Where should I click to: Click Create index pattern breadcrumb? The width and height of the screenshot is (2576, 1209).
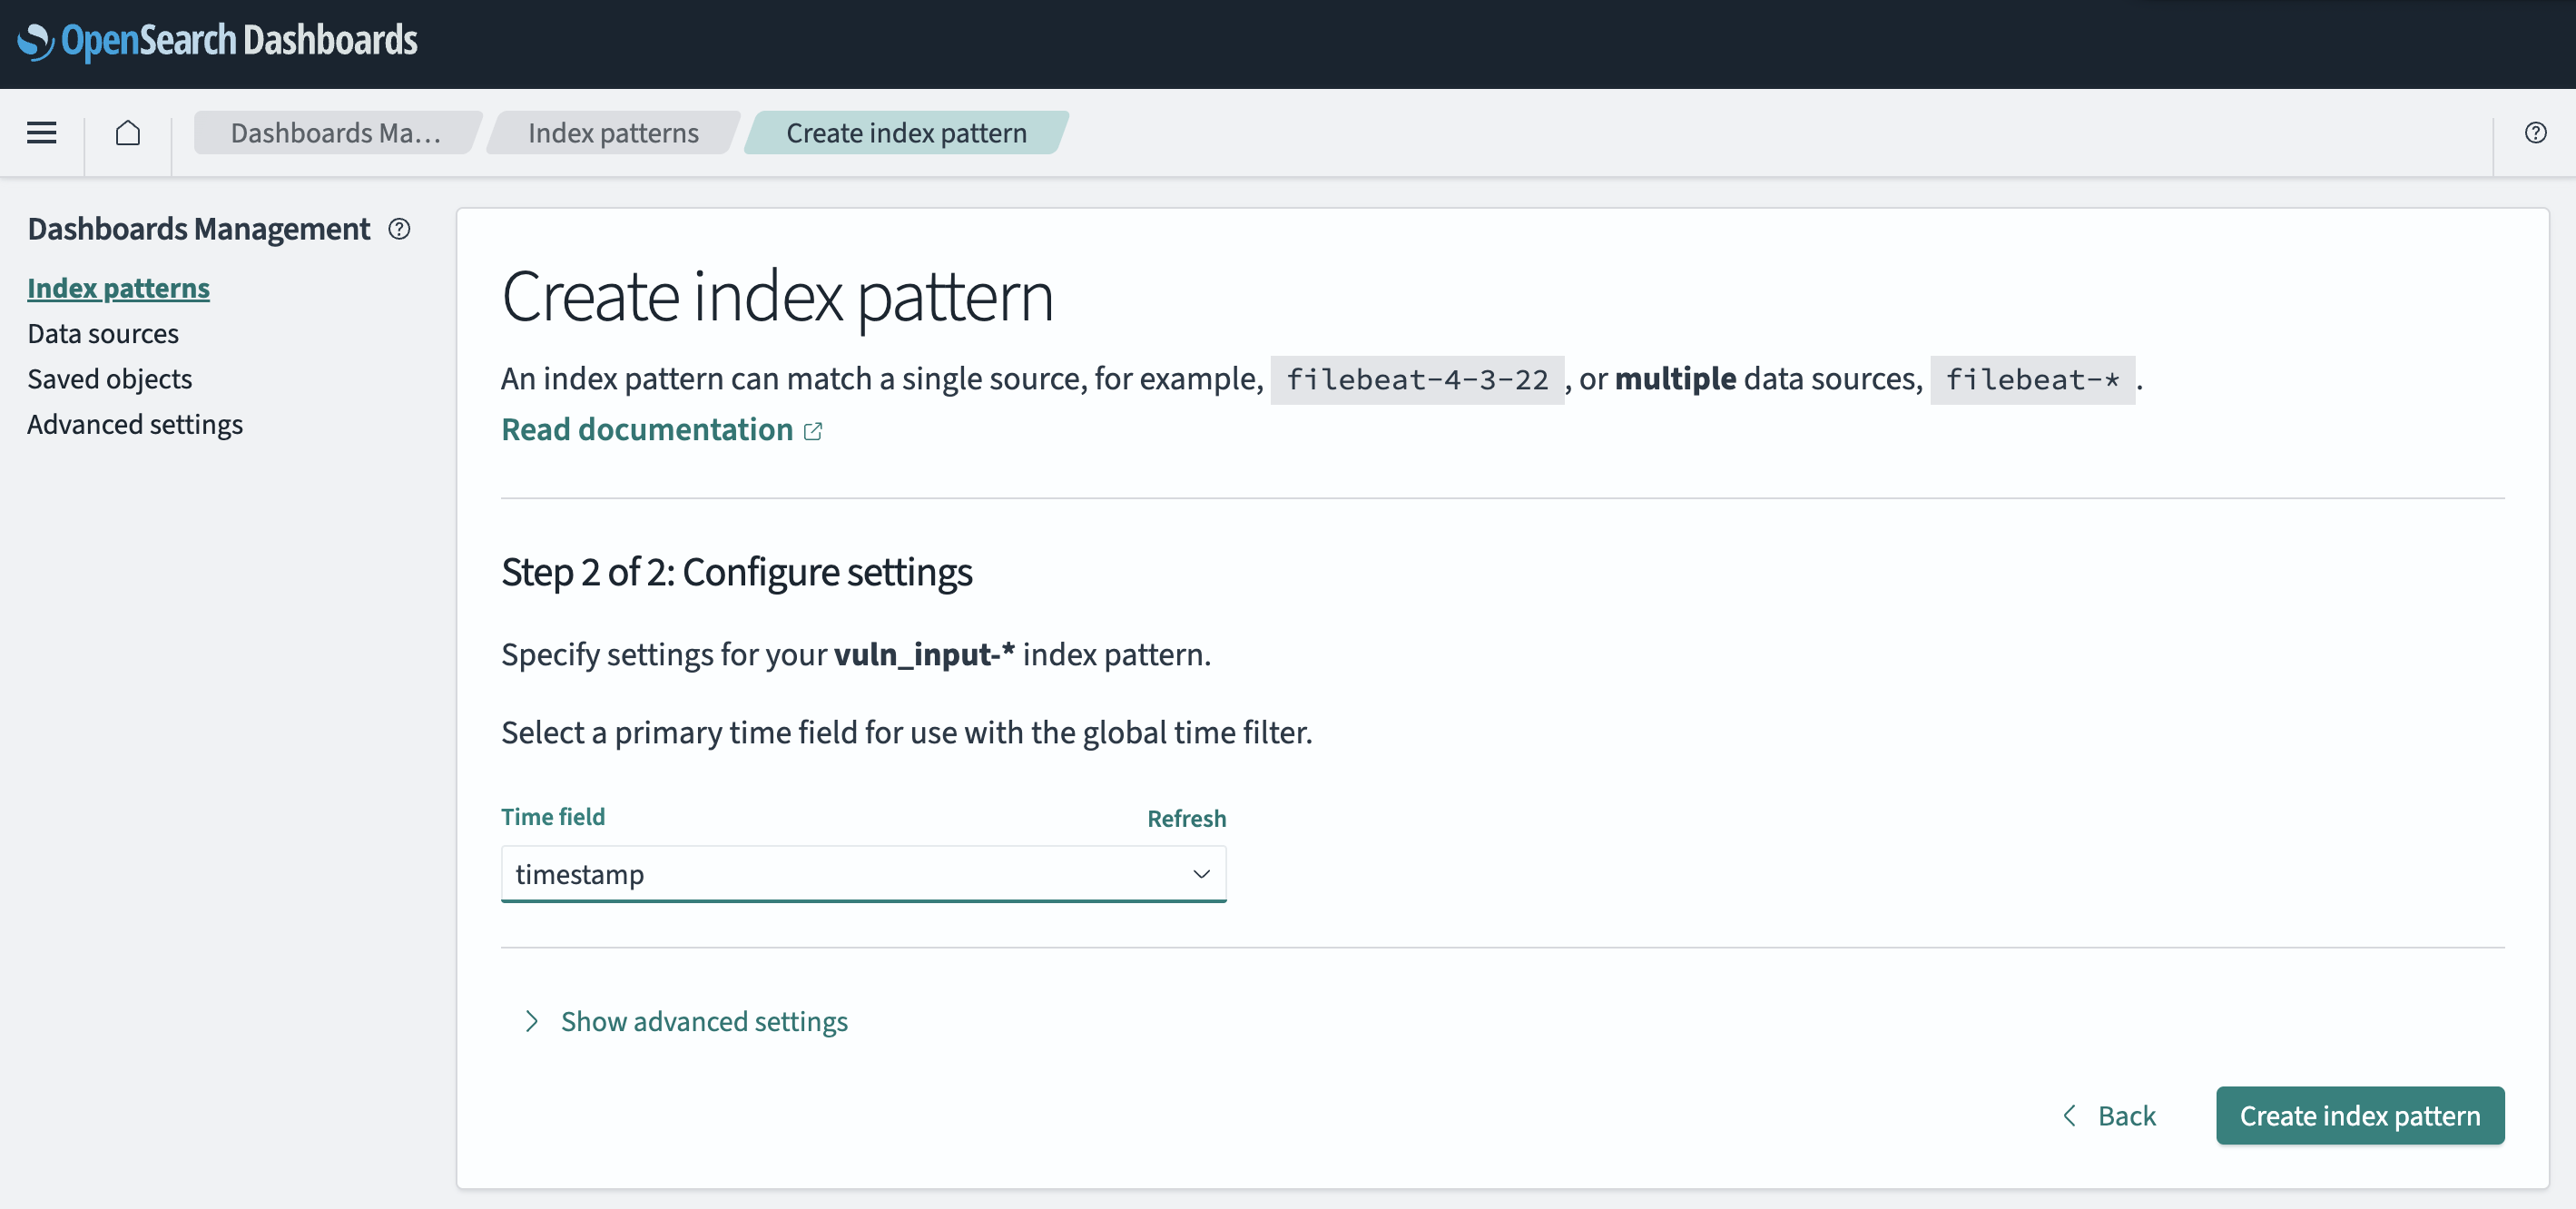(906, 133)
